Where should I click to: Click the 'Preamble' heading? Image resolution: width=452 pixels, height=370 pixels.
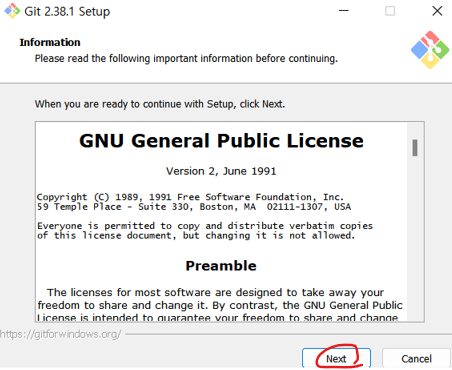[221, 266]
